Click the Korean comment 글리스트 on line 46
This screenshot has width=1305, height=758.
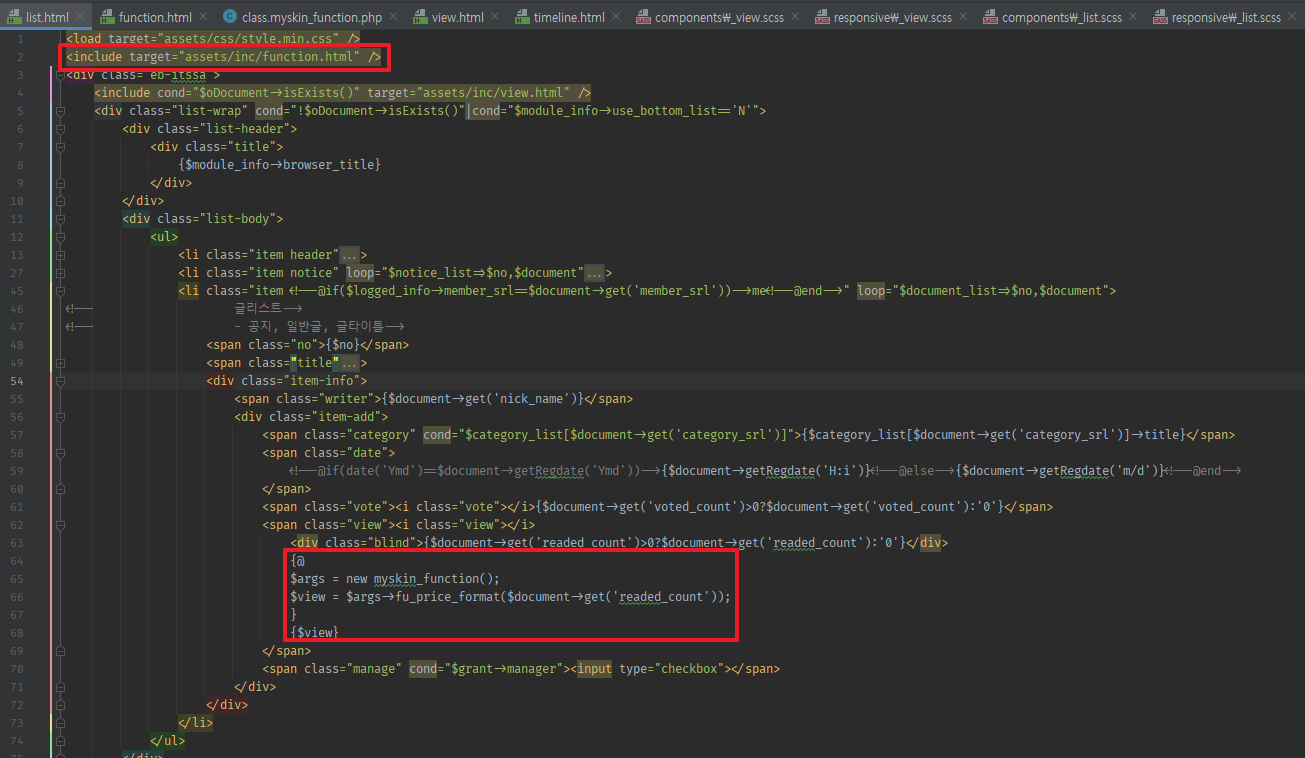(259, 309)
